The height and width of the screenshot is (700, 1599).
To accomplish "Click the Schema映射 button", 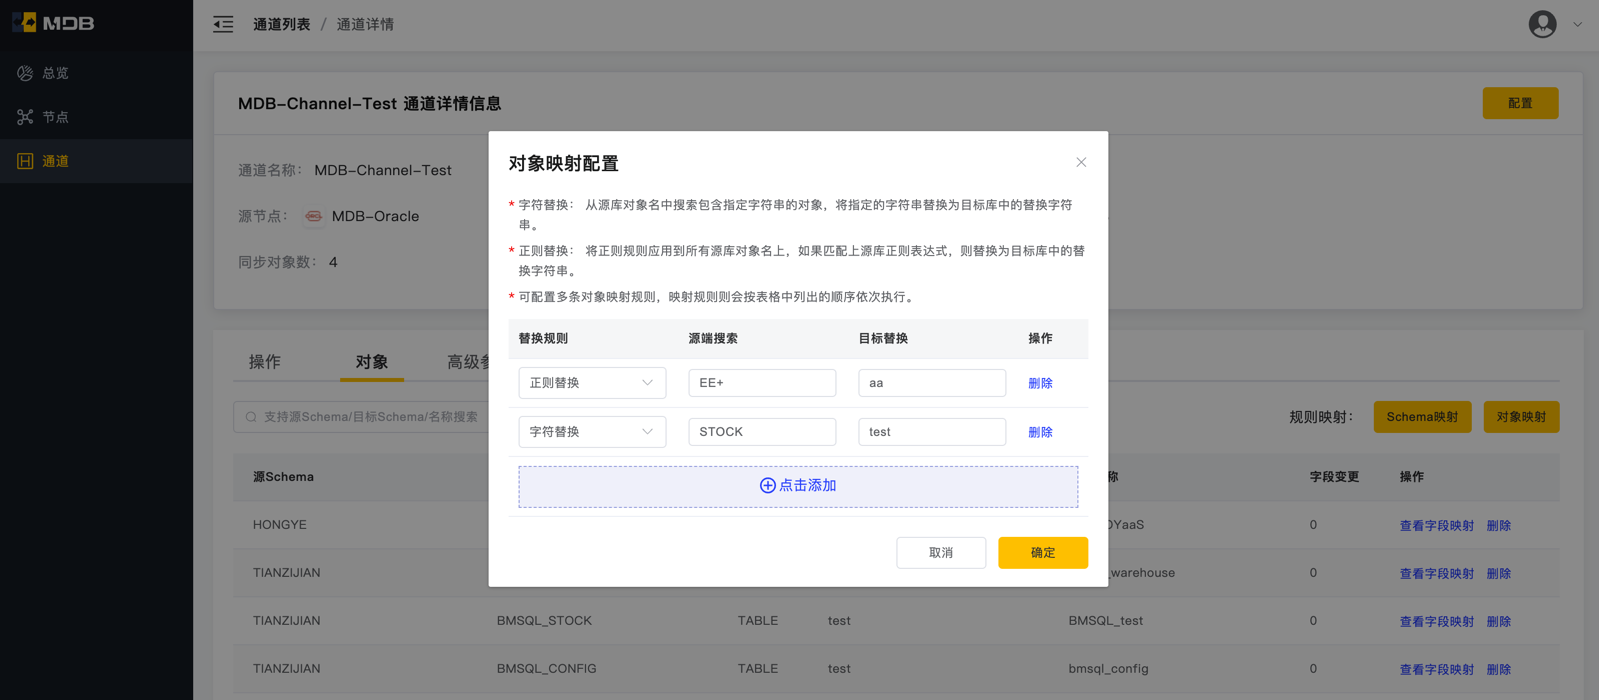I will tap(1422, 417).
